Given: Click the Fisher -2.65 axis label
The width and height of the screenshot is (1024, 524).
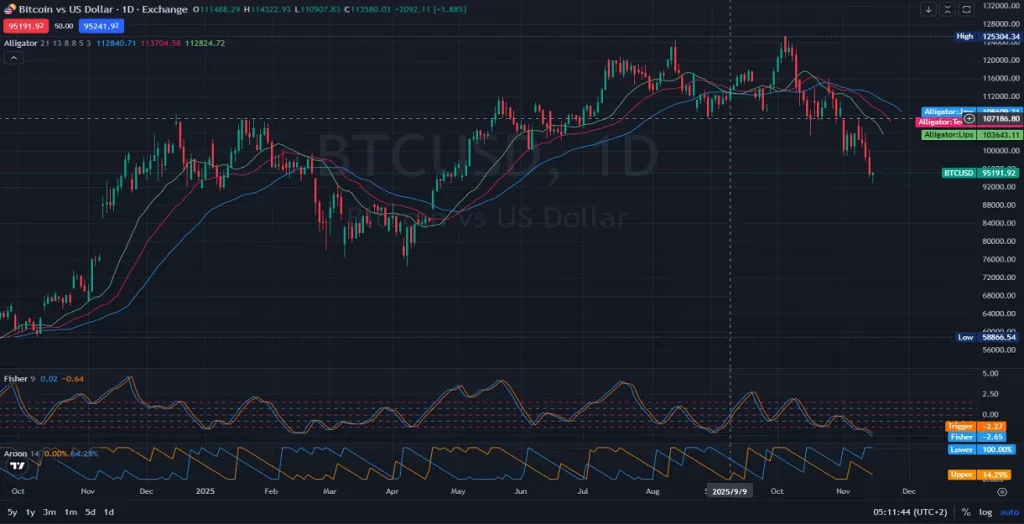Looking at the screenshot, I should [976, 436].
